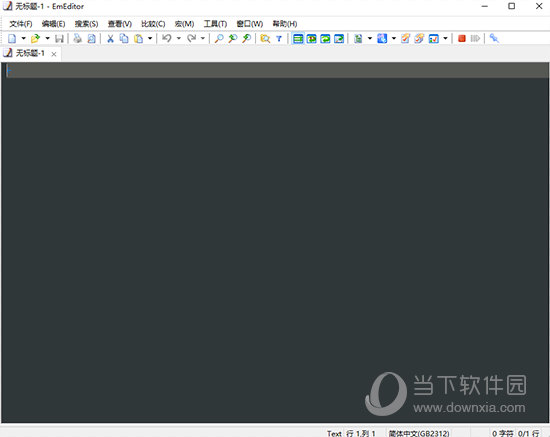This screenshot has height=437, width=550.
Task: Minimize the EmEditor window
Action: point(485,6)
